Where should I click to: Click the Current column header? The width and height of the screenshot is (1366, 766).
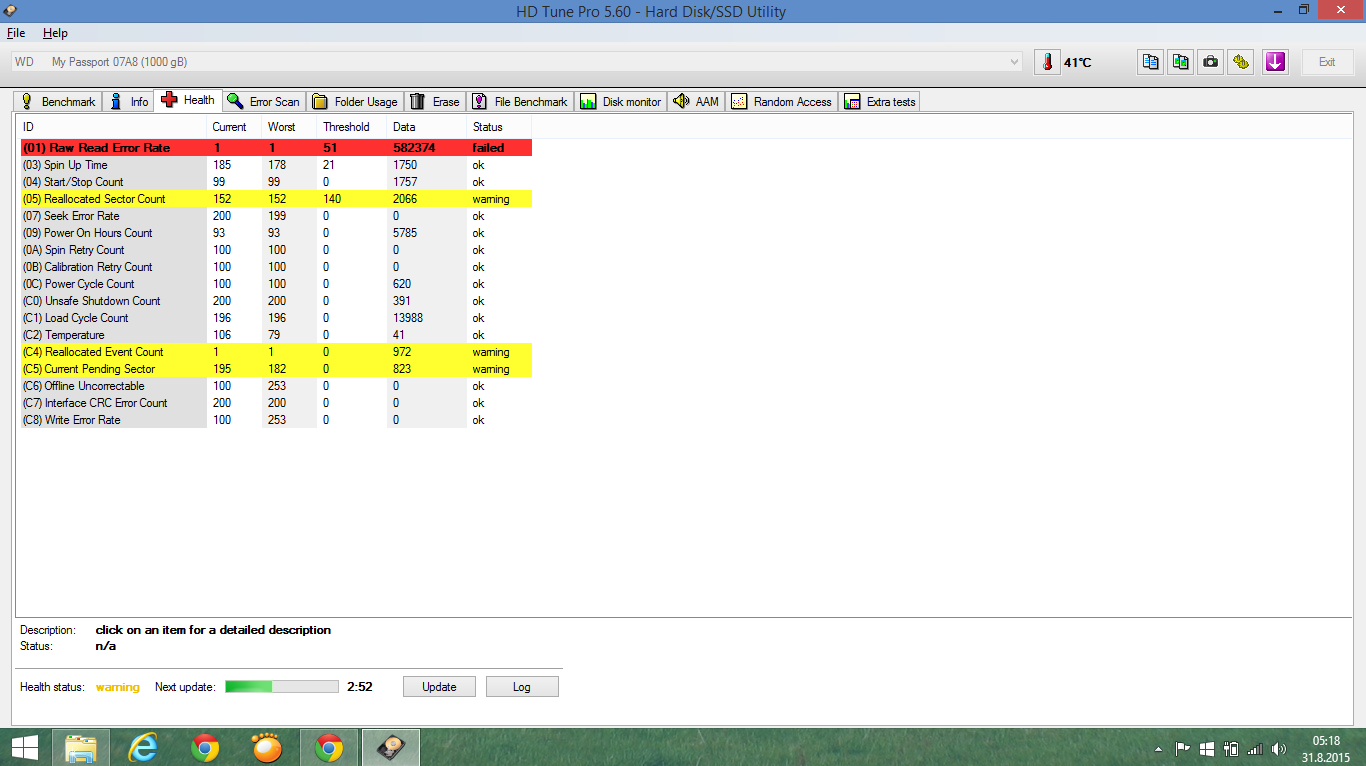coord(235,127)
